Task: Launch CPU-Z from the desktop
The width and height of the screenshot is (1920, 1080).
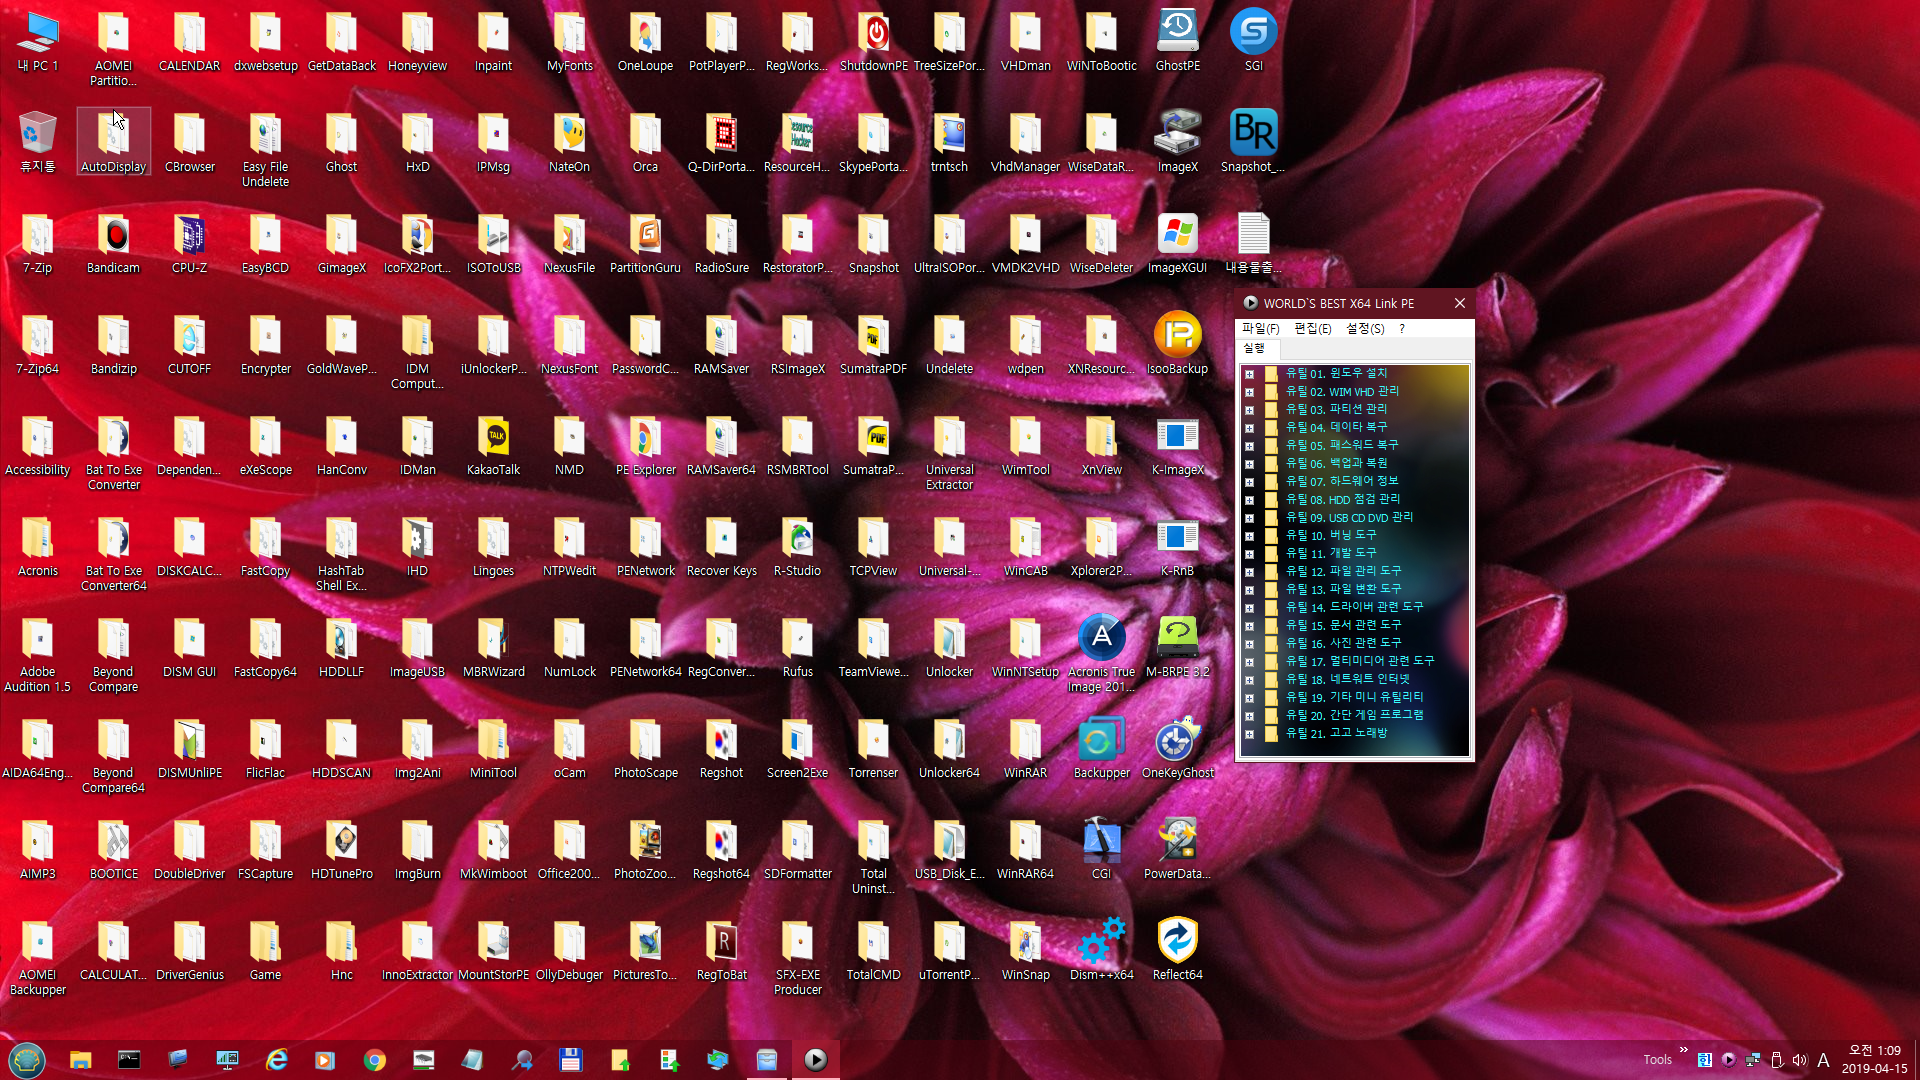Action: [189, 244]
